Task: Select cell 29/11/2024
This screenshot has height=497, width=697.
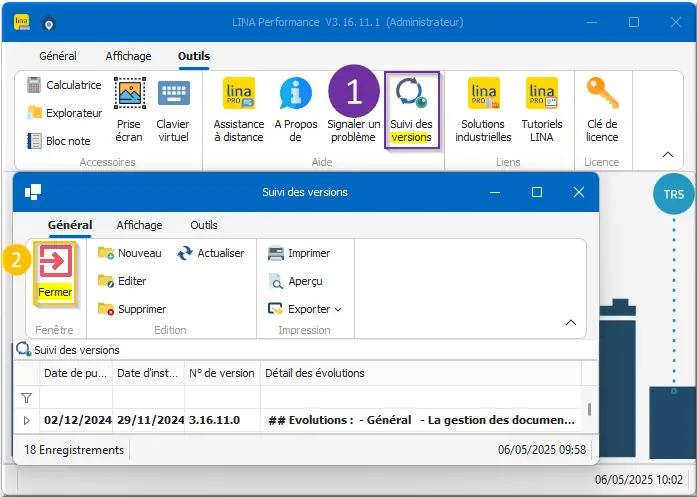Action: (x=150, y=420)
